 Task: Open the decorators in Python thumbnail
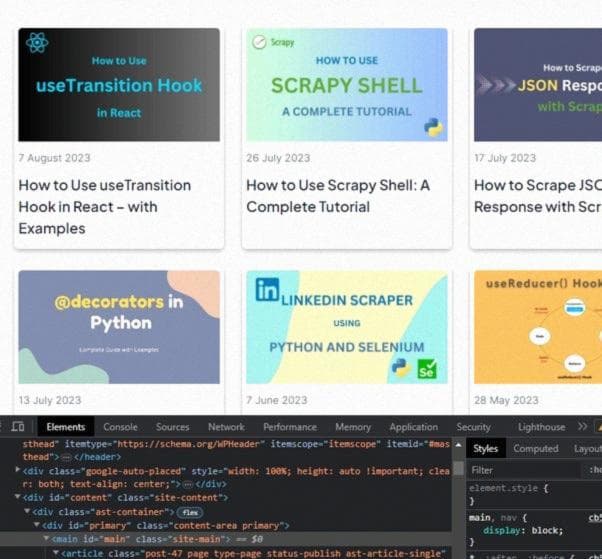(119, 327)
